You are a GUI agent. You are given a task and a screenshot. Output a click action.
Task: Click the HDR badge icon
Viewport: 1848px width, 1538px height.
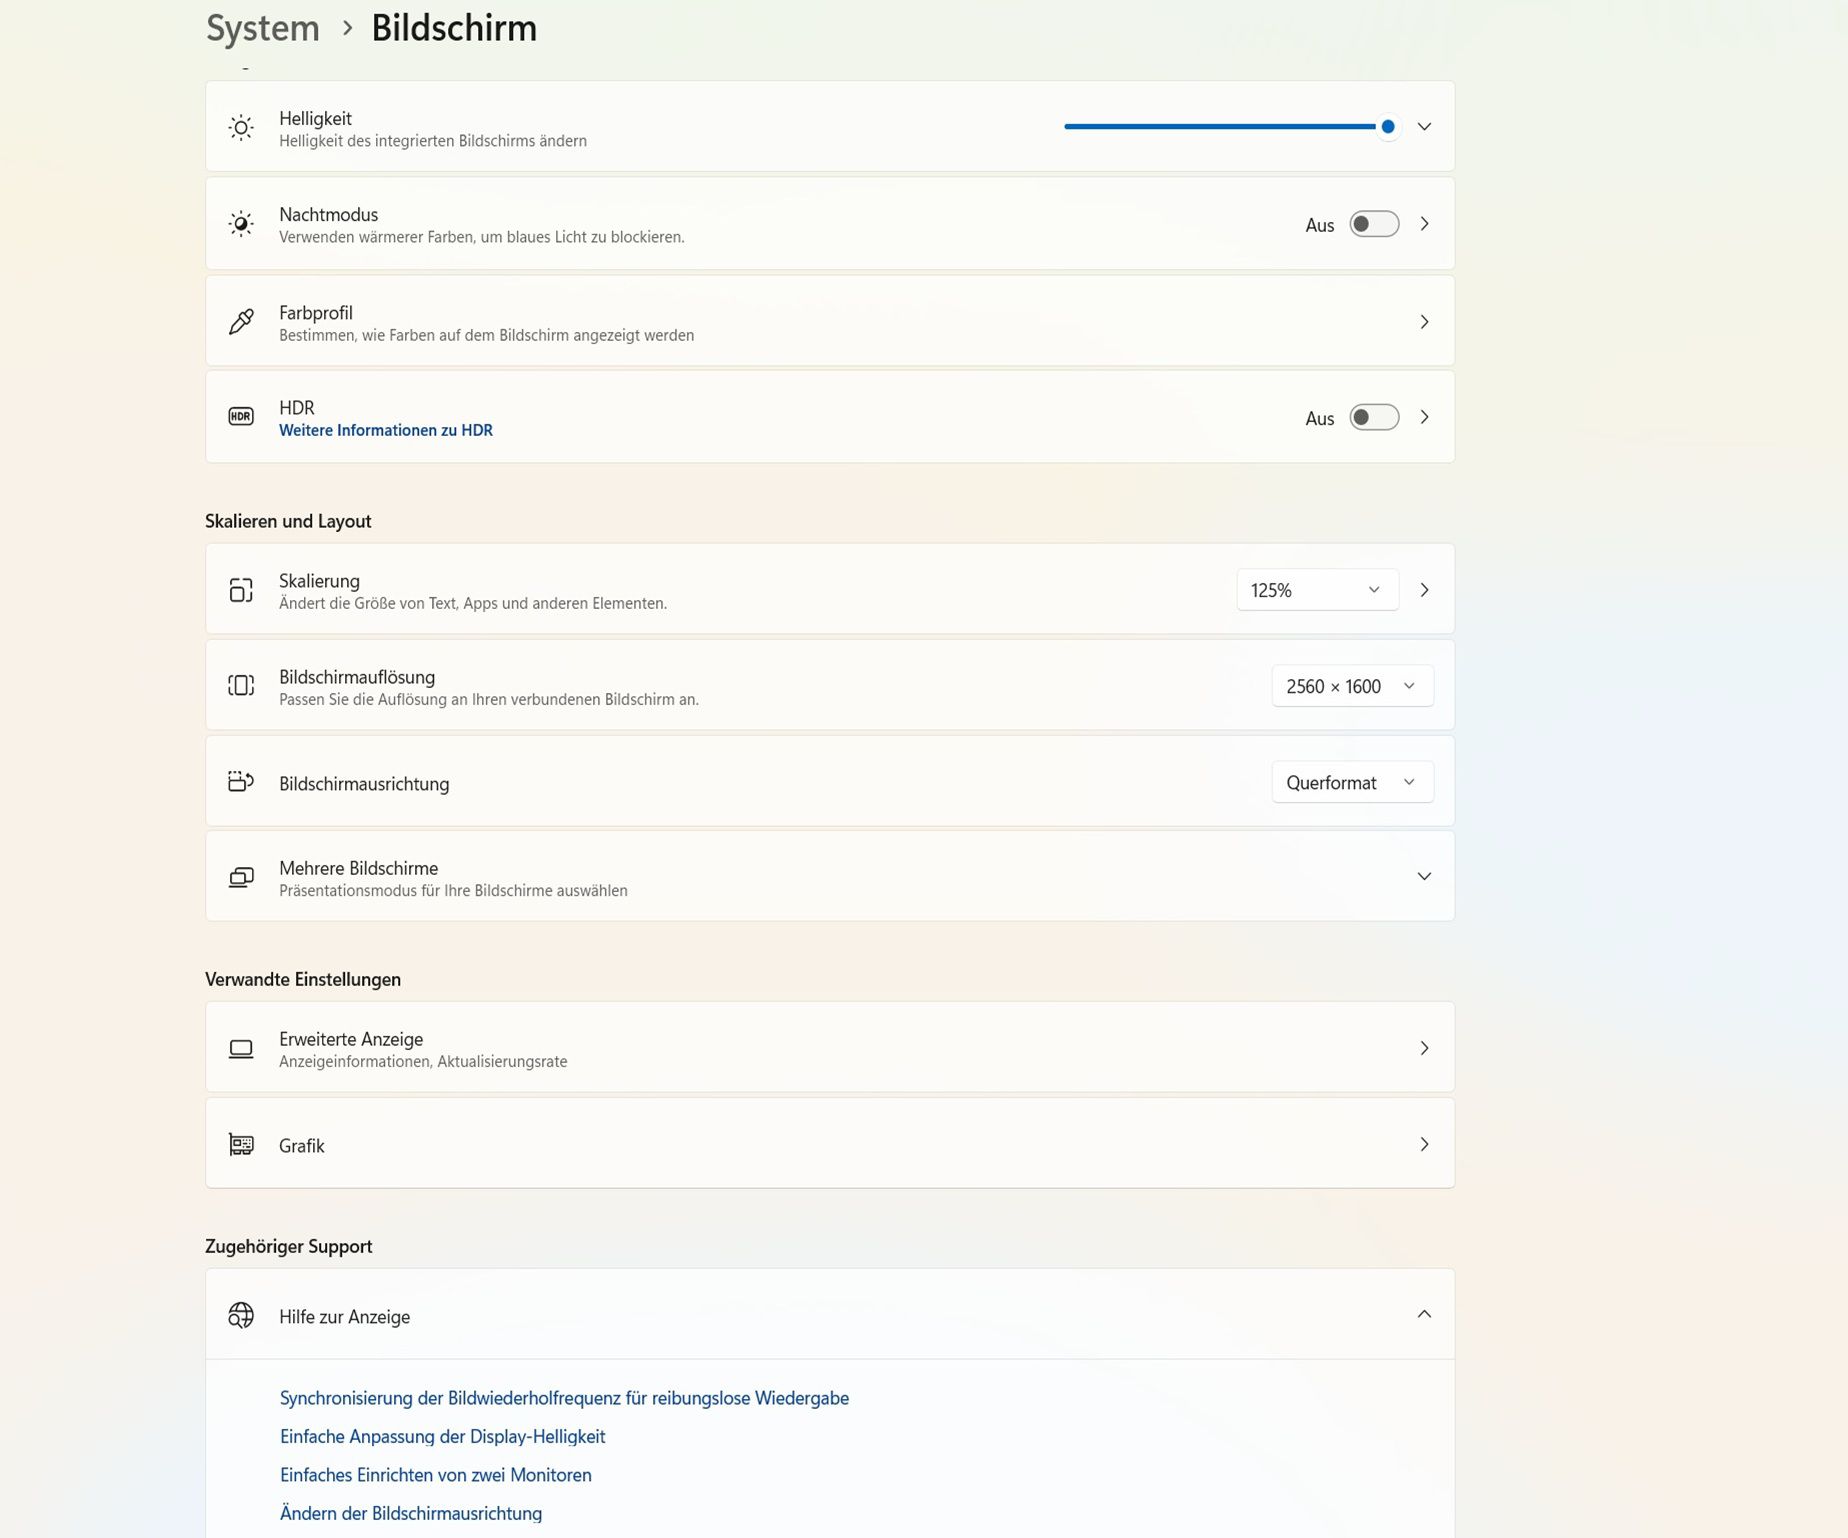(x=241, y=417)
